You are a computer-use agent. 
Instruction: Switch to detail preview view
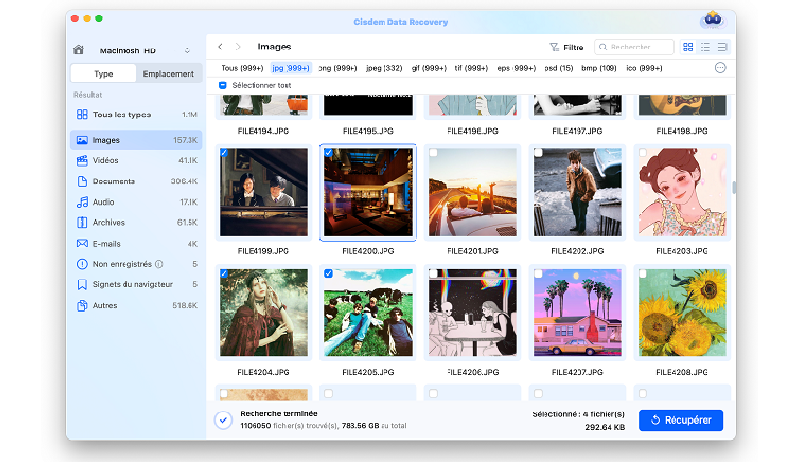pyautogui.click(x=722, y=47)
